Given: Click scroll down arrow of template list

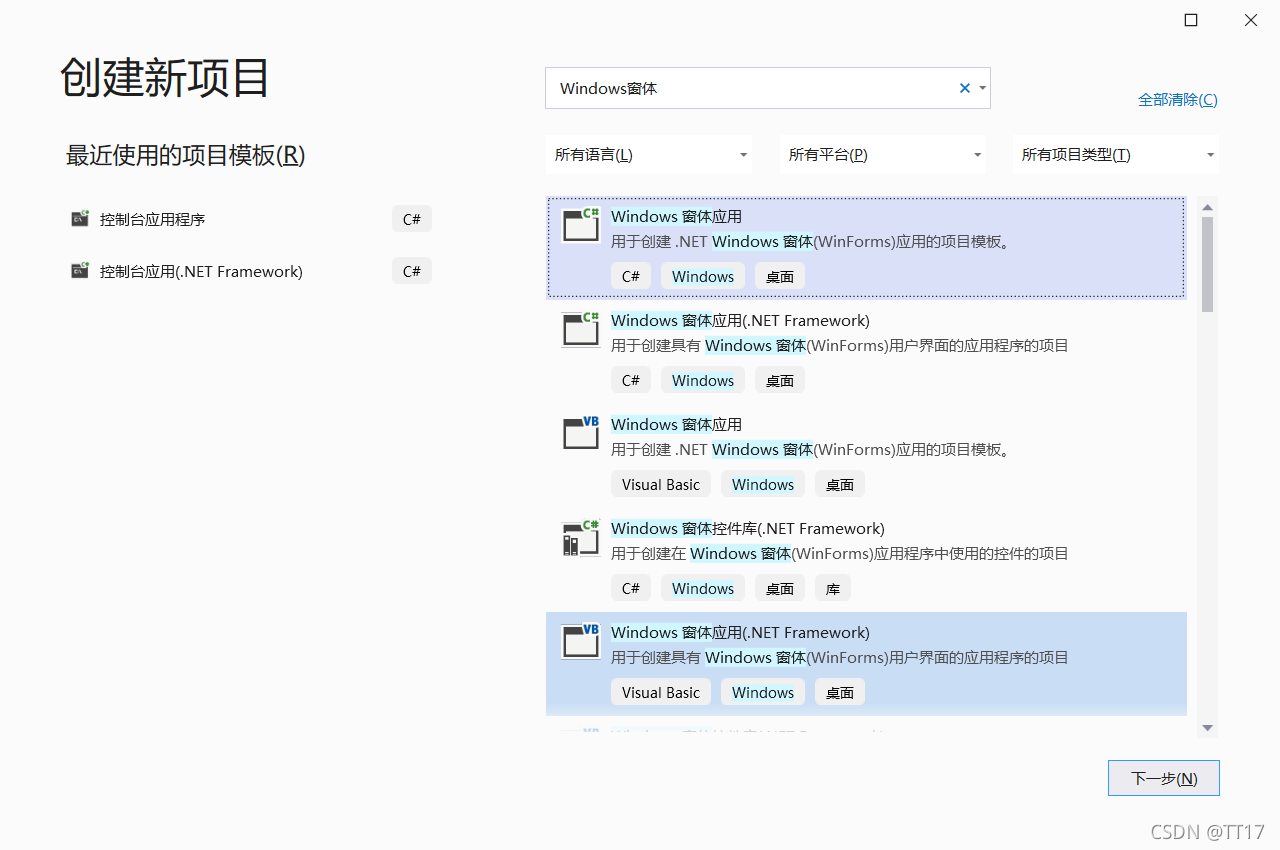Looking at the screenshot, I should [x=1208, y=728].
